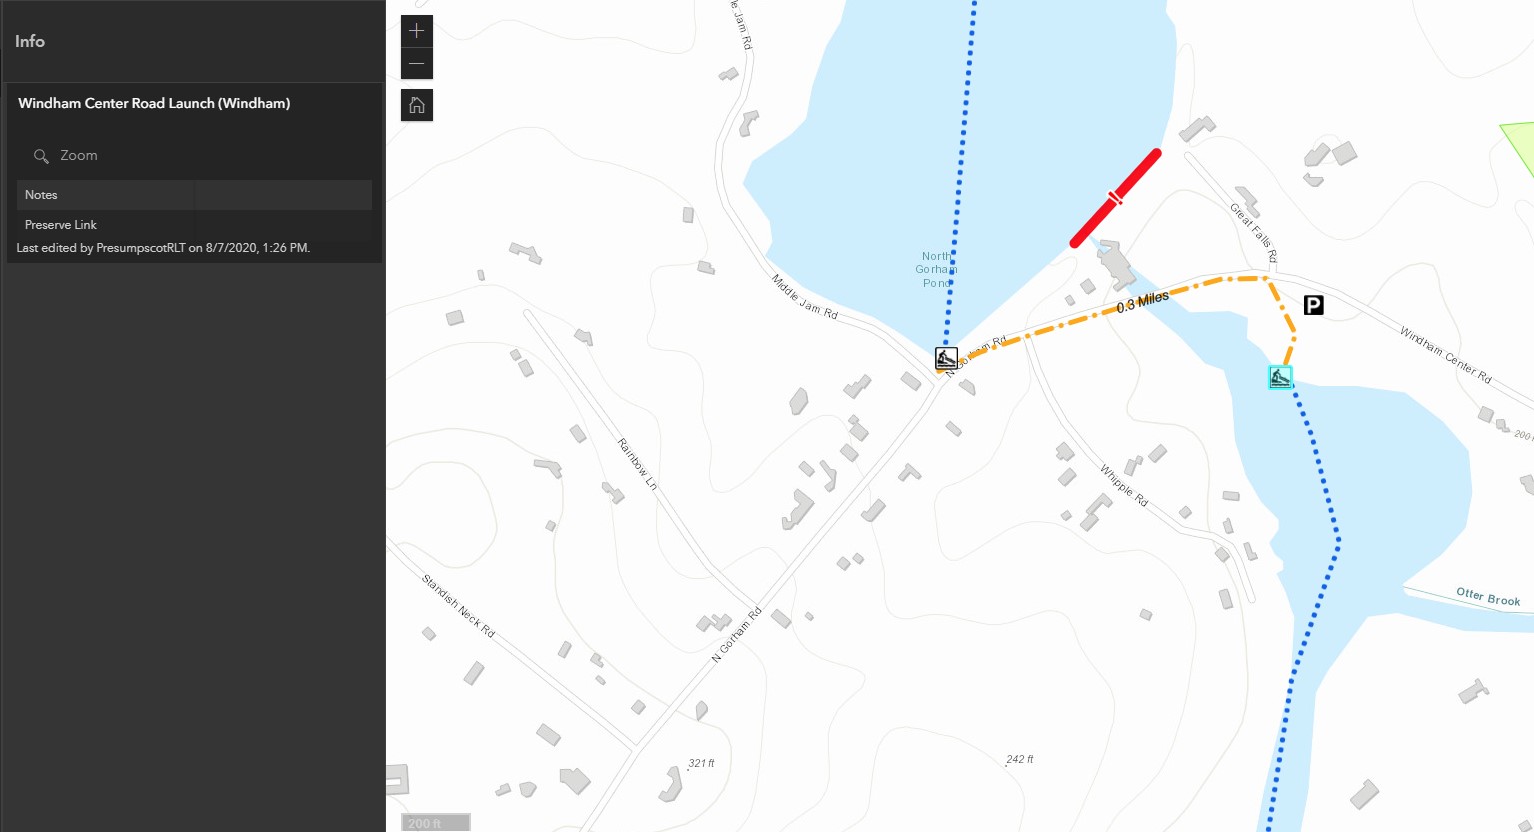1534x832 pixels.
Task: Click the magnifier icon beside Zoom
Action: coord(41,156)
